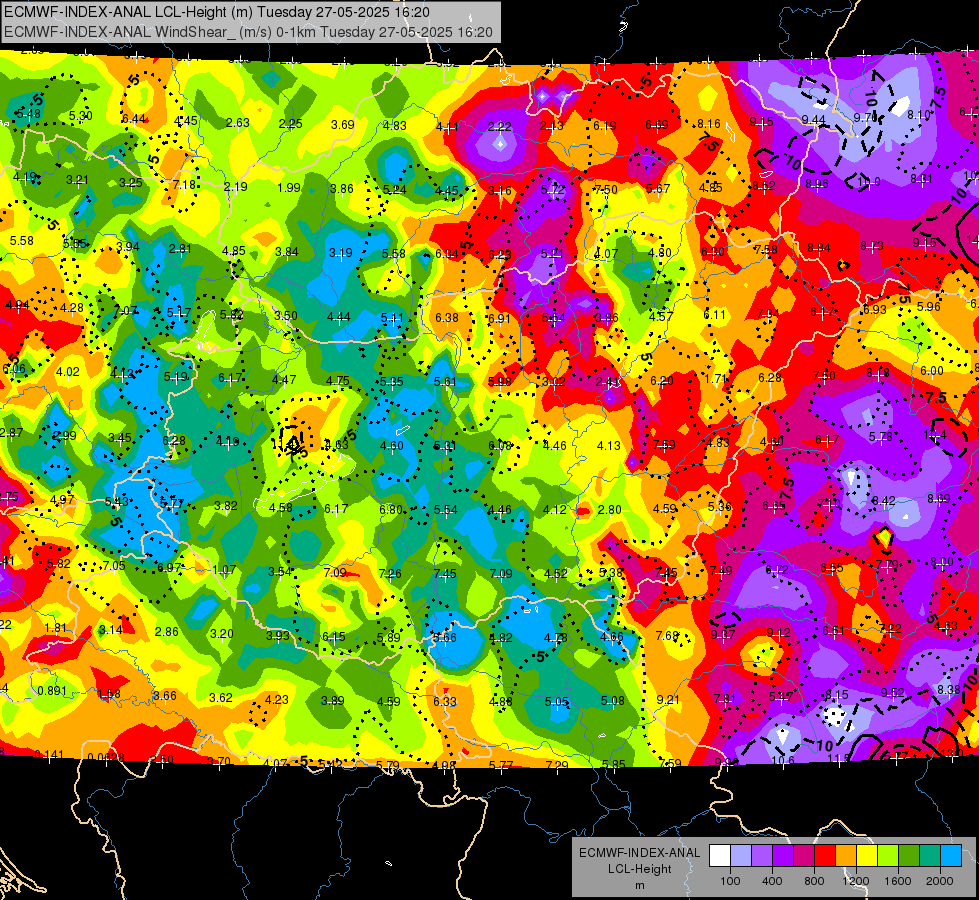Click the grid value 0.141
Image resolution: width=979 pixels, height=900 pixels.
pyautogui.click(x=49, y=754)
